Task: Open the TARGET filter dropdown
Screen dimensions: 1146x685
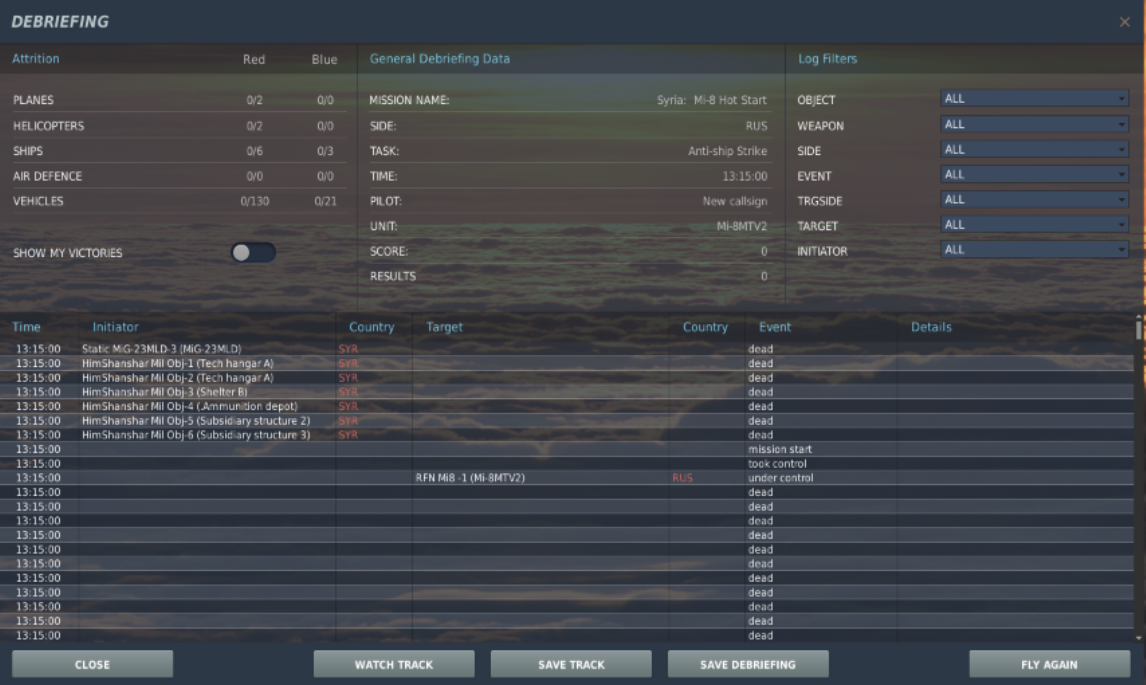Action: click(x=1034, y=224)
